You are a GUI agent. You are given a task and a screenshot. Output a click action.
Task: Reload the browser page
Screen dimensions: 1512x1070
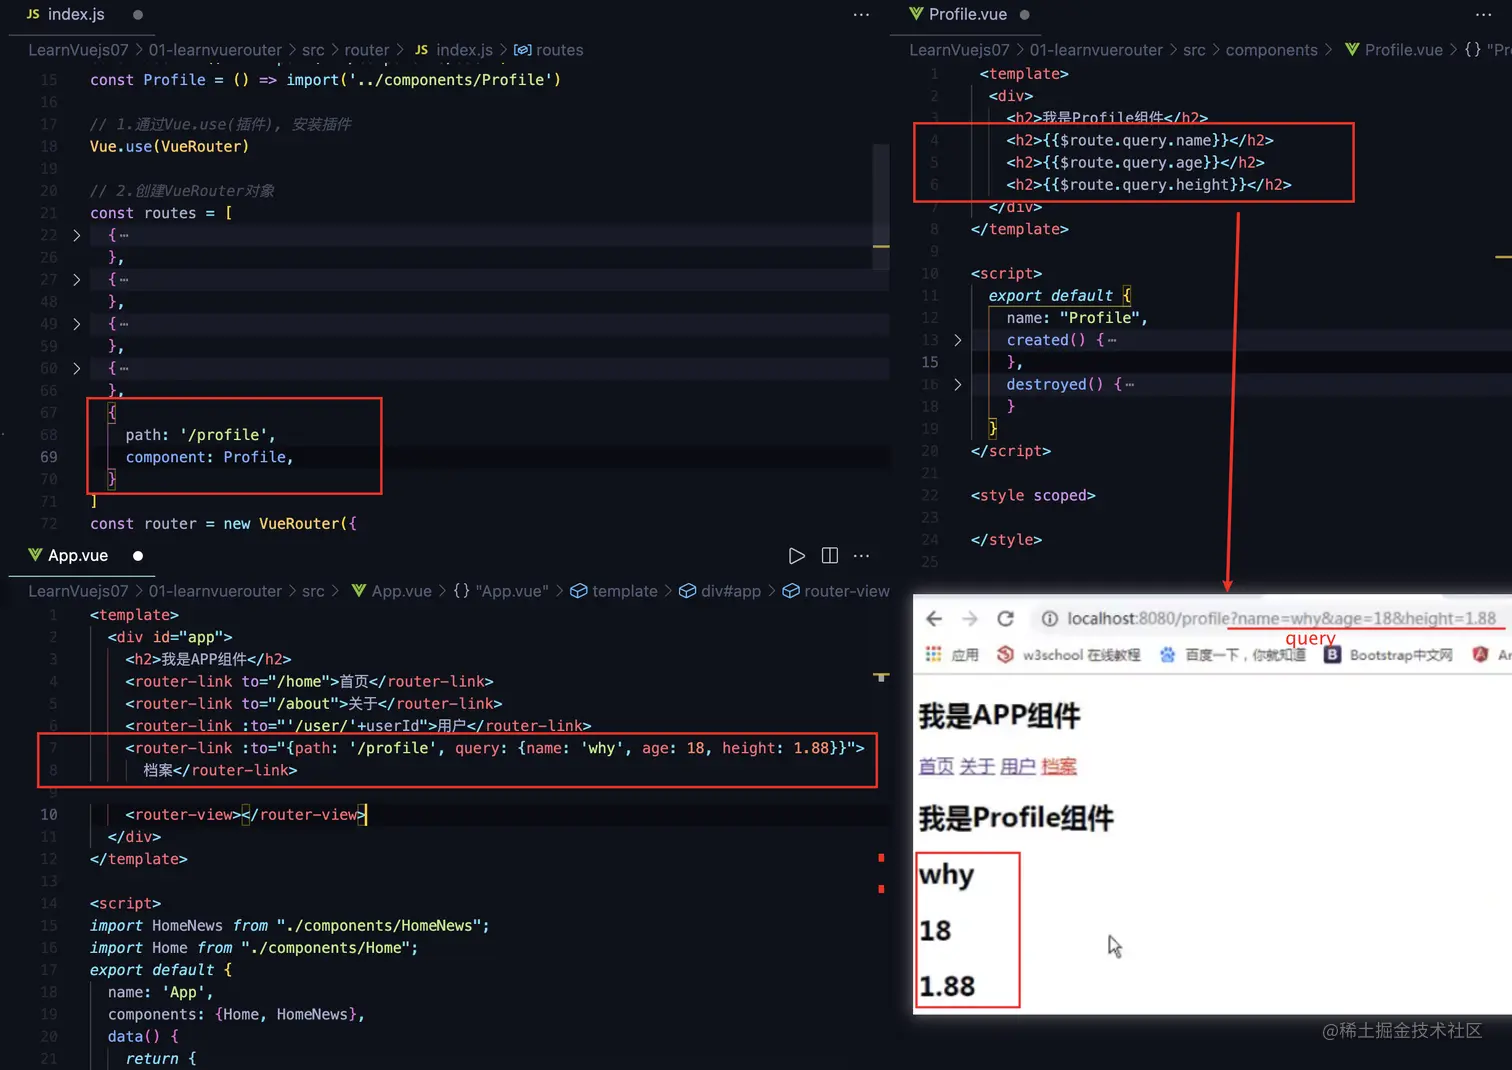[x=1005, y=619]
